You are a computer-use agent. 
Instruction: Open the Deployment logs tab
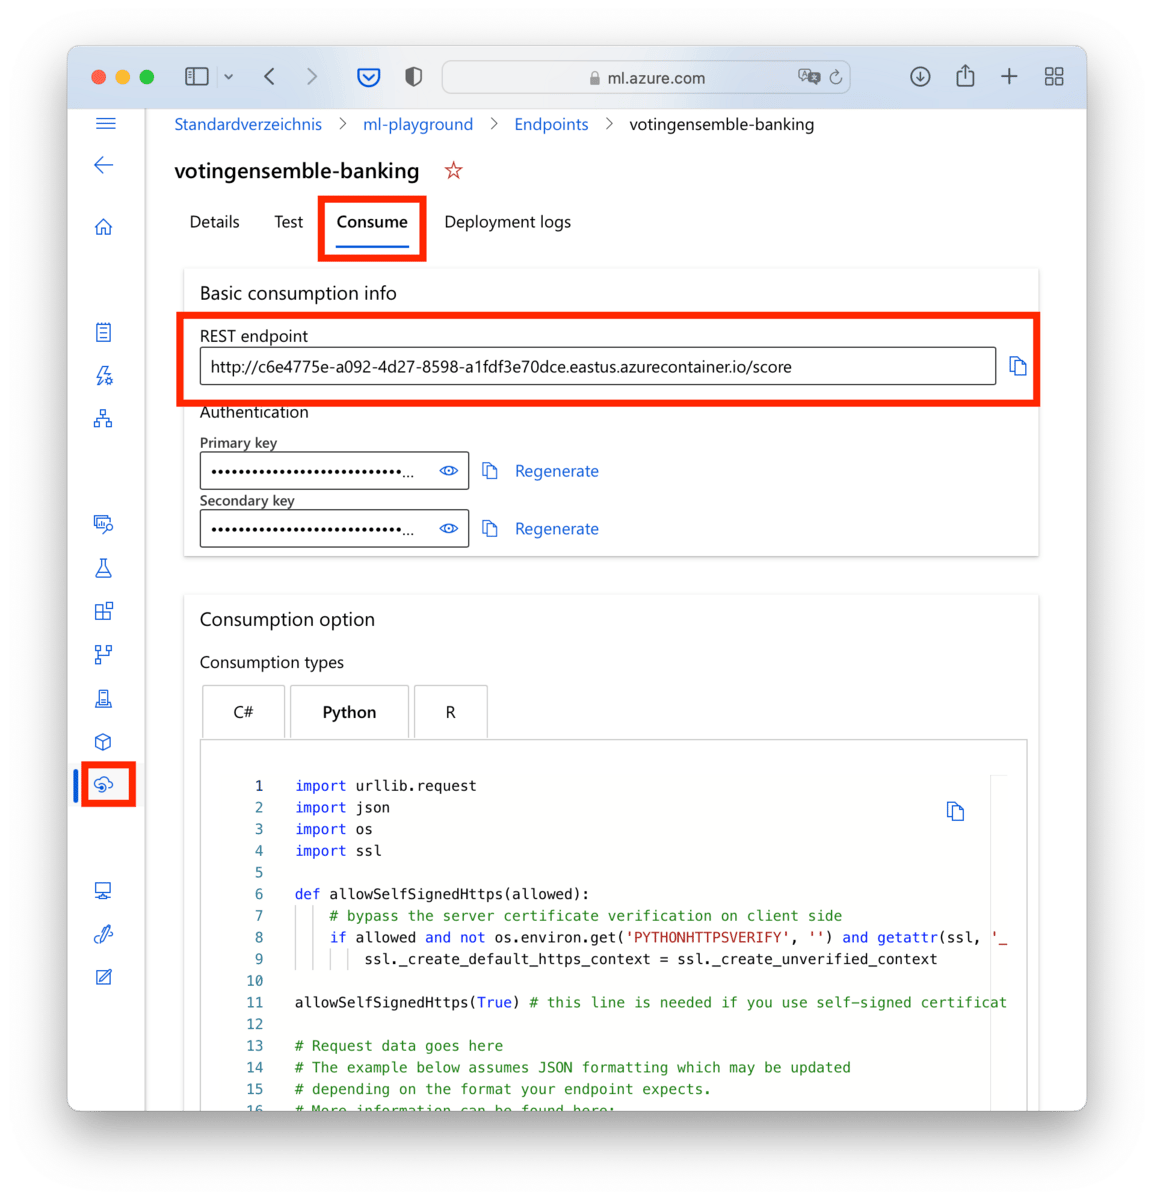pos(508,222)
